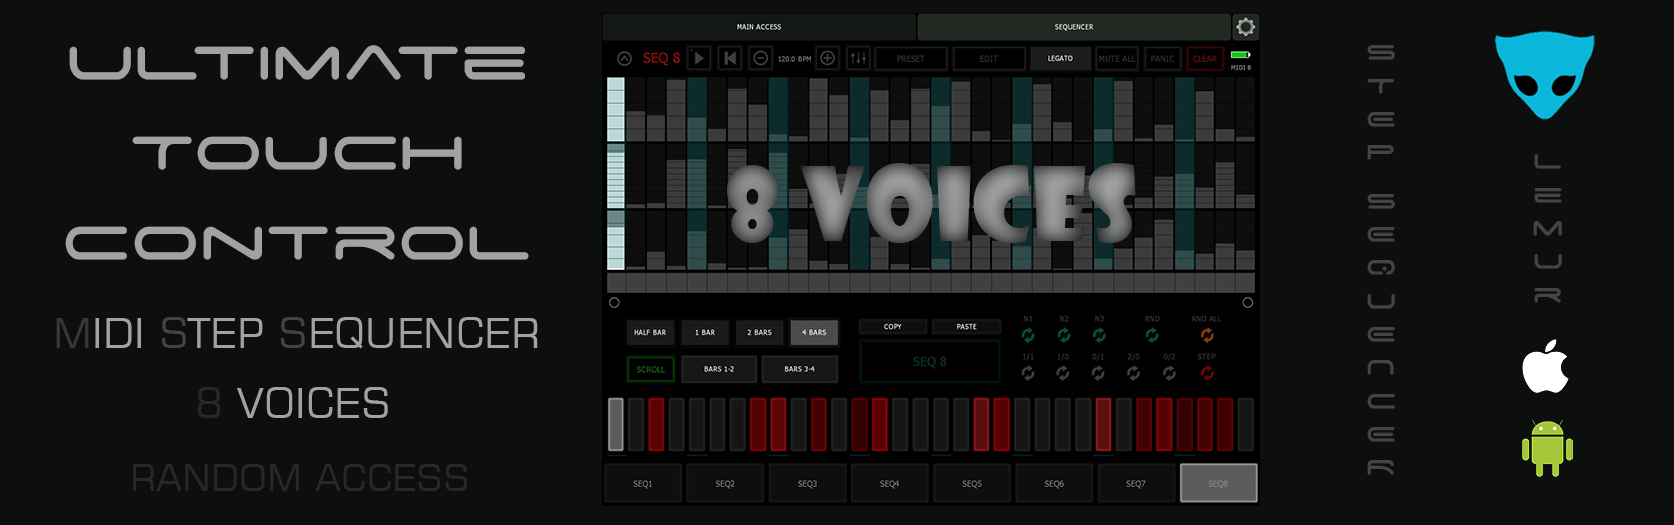Click the N1 randomize icon
This screenshot has width=1674, height=525.
[1028, 335]
